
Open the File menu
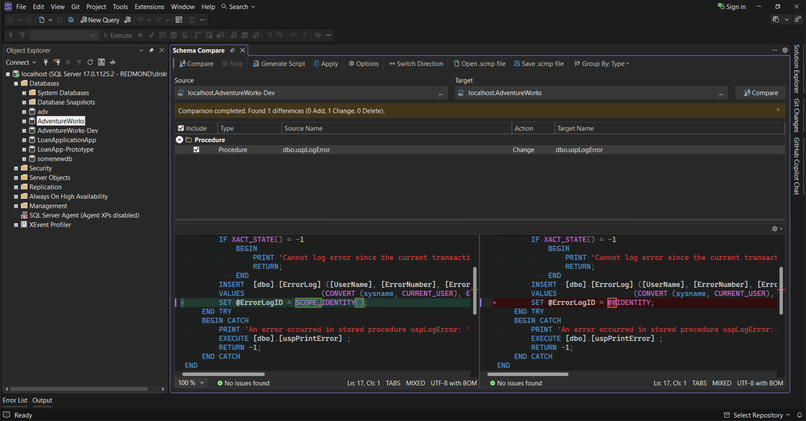point(21,7)
